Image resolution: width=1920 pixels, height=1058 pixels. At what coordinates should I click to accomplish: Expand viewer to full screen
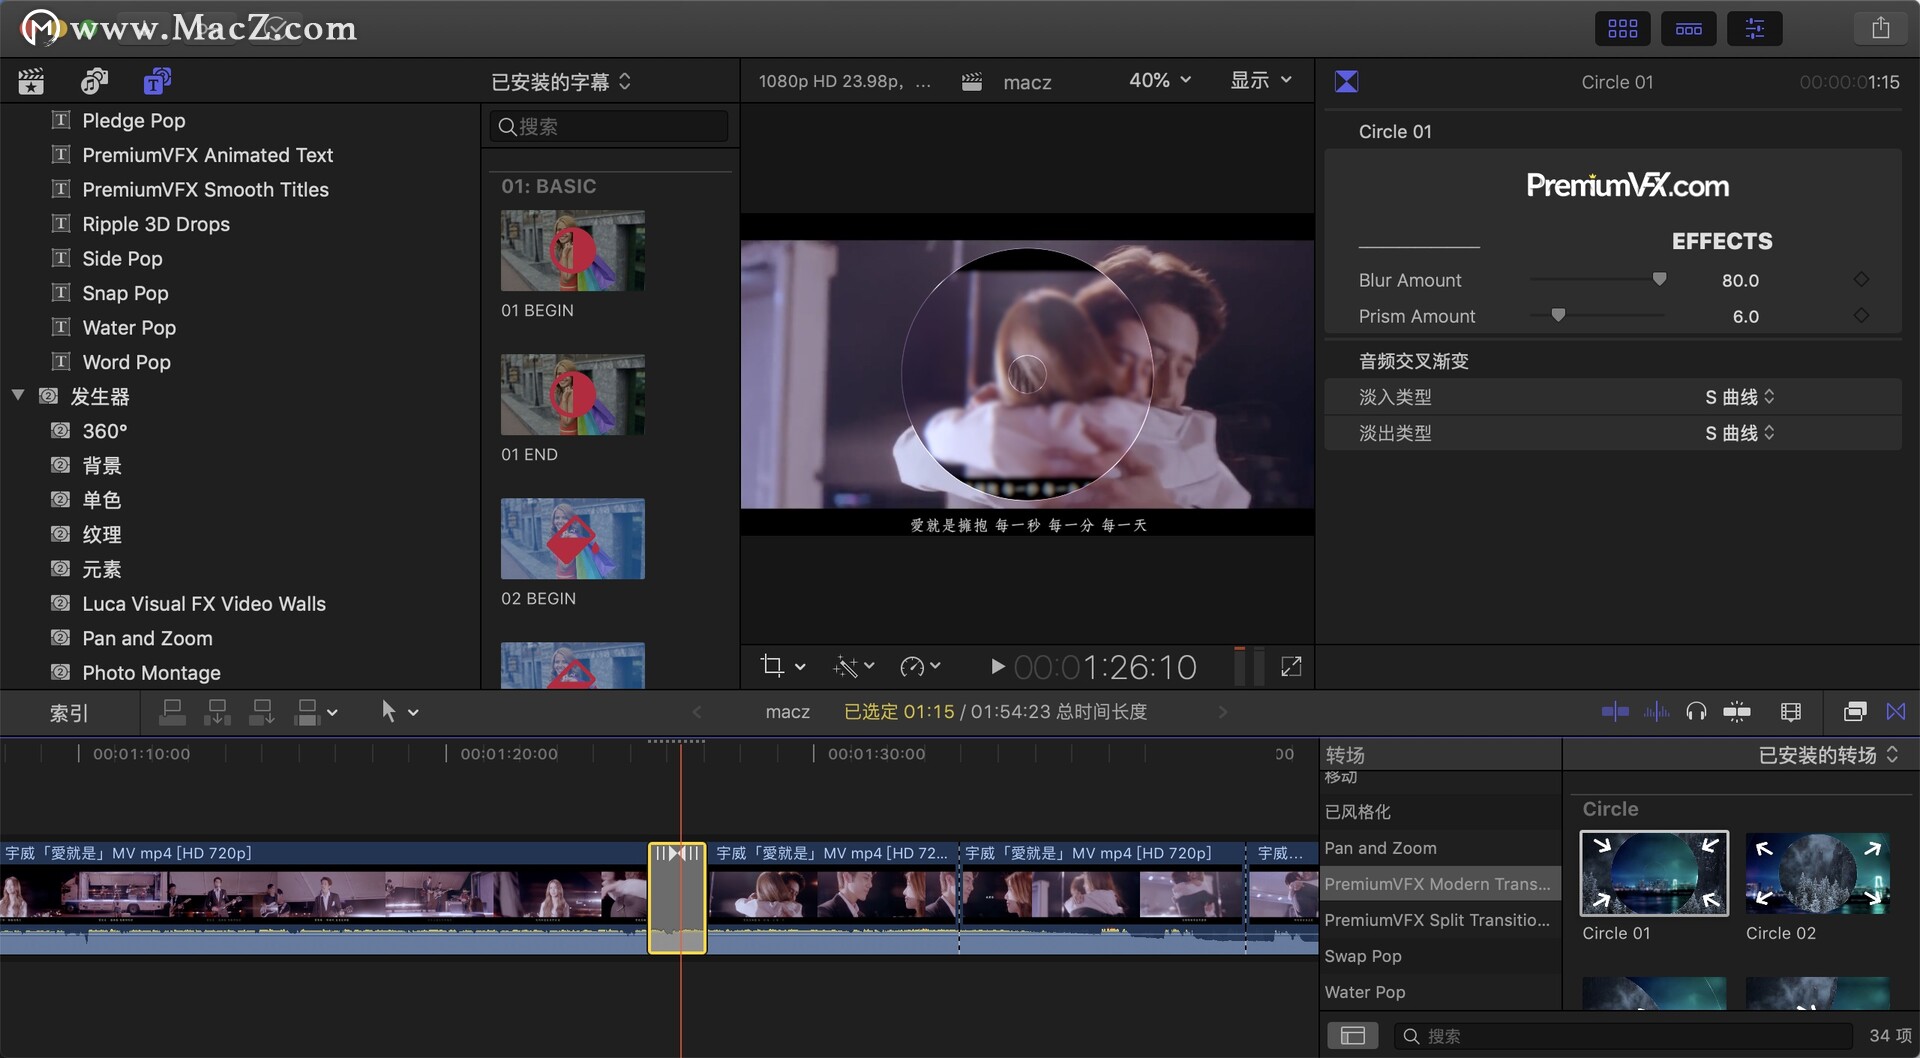click(1291, 666)
